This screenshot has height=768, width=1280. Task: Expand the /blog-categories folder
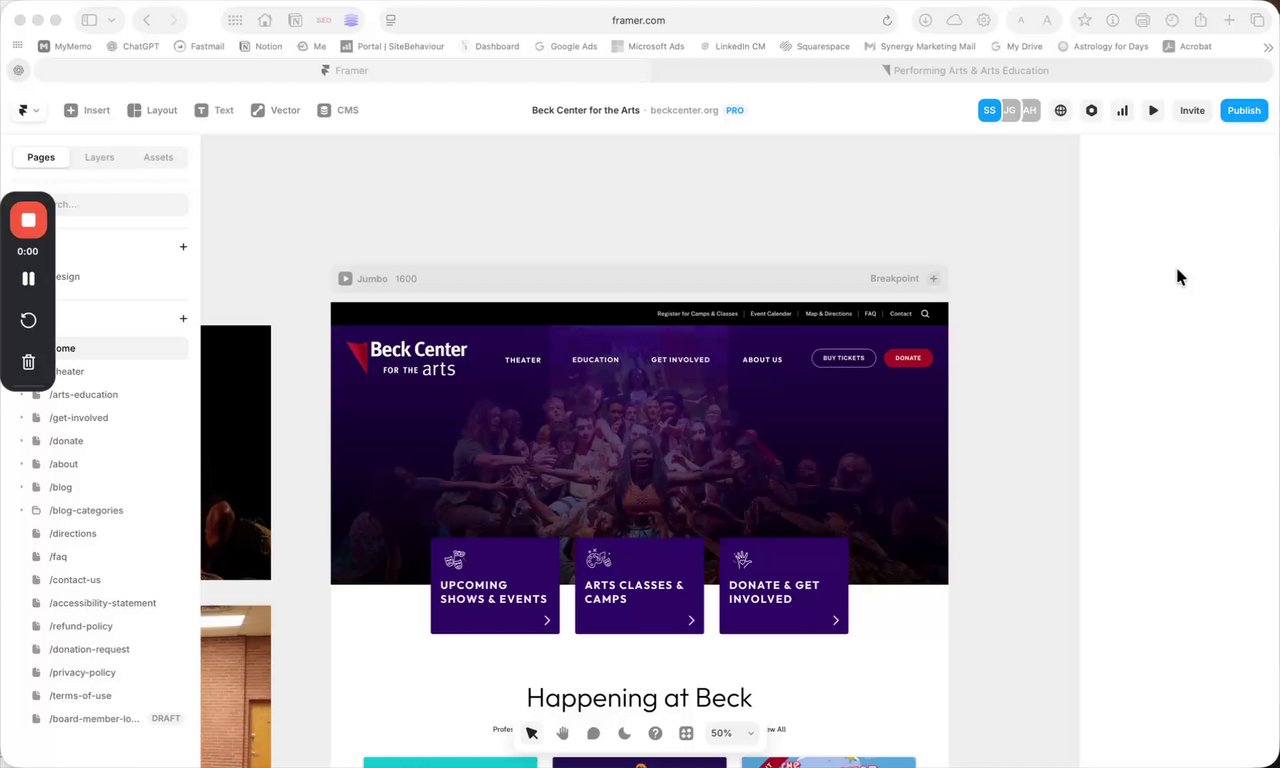pos(22,510)
